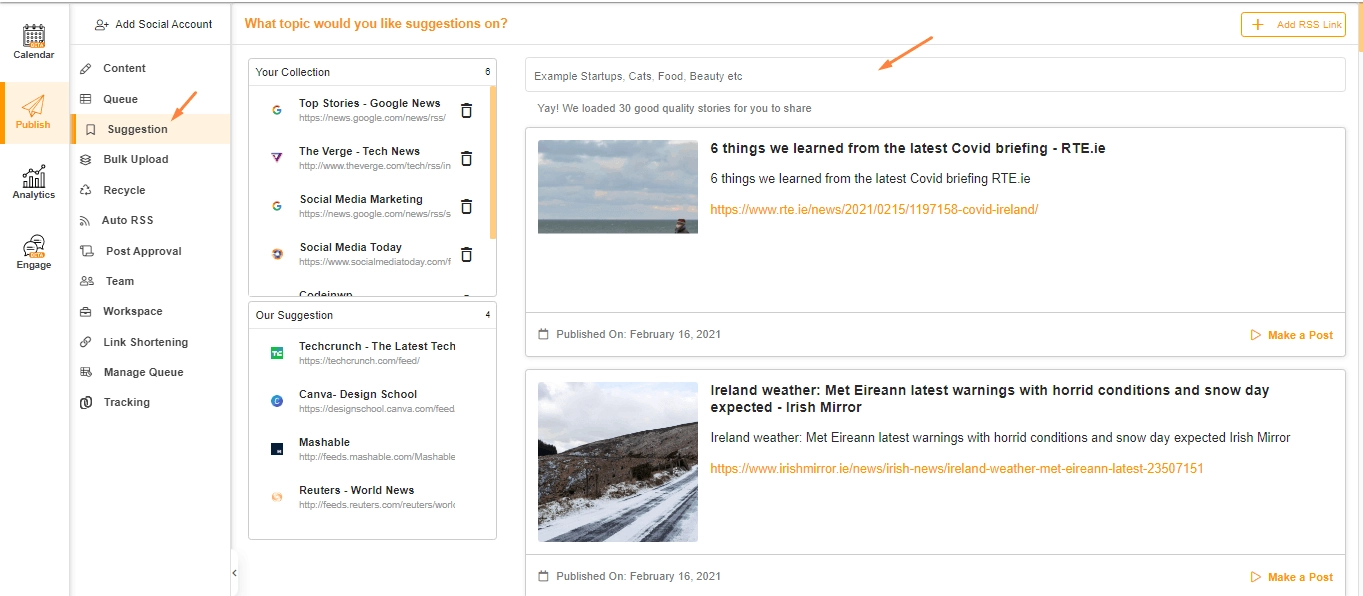Collapse the sidebar with the arrow handle

pos(234,573)
